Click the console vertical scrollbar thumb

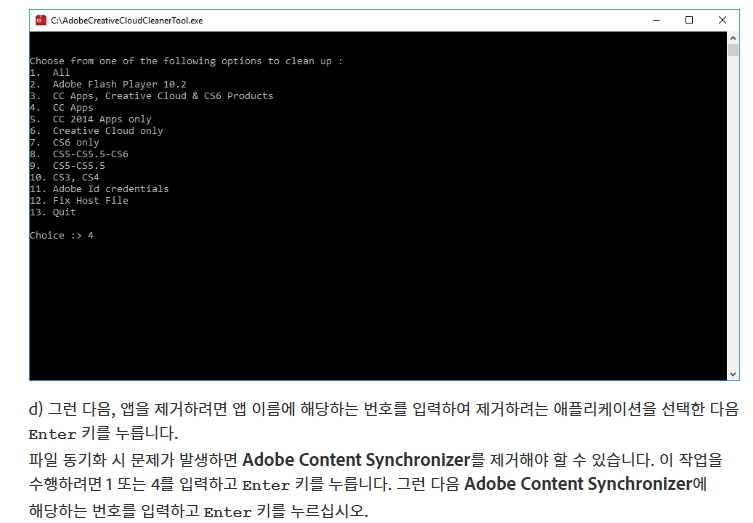[x=733, y=50]
